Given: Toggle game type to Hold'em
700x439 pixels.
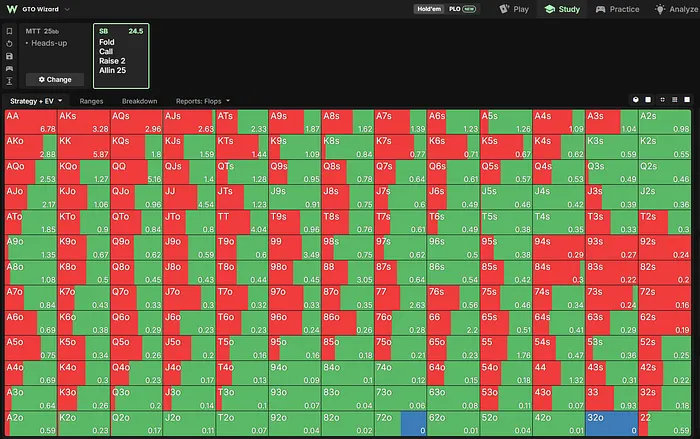Looking at the screenshot, I should (429, 9).
